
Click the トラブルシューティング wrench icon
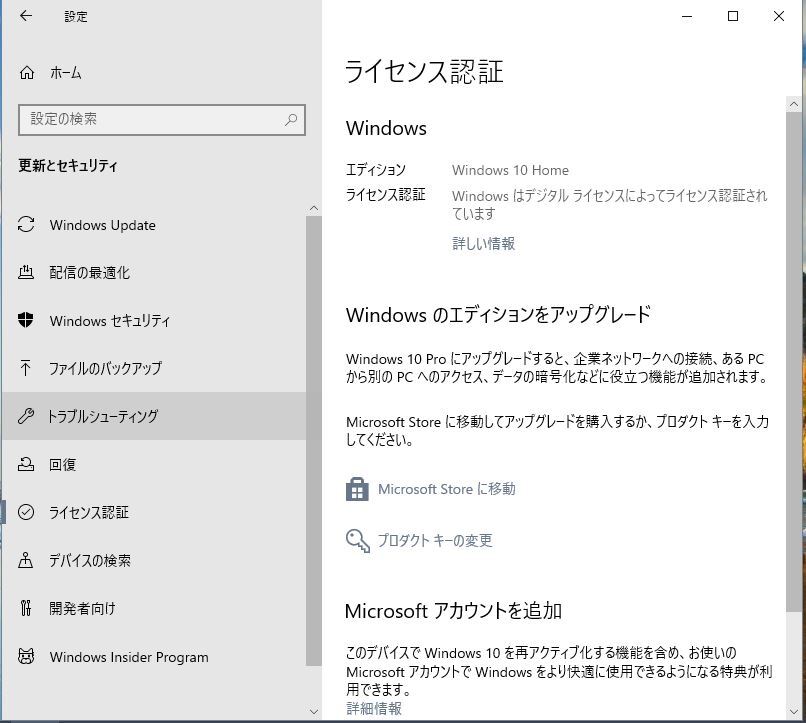pos(26,416)
